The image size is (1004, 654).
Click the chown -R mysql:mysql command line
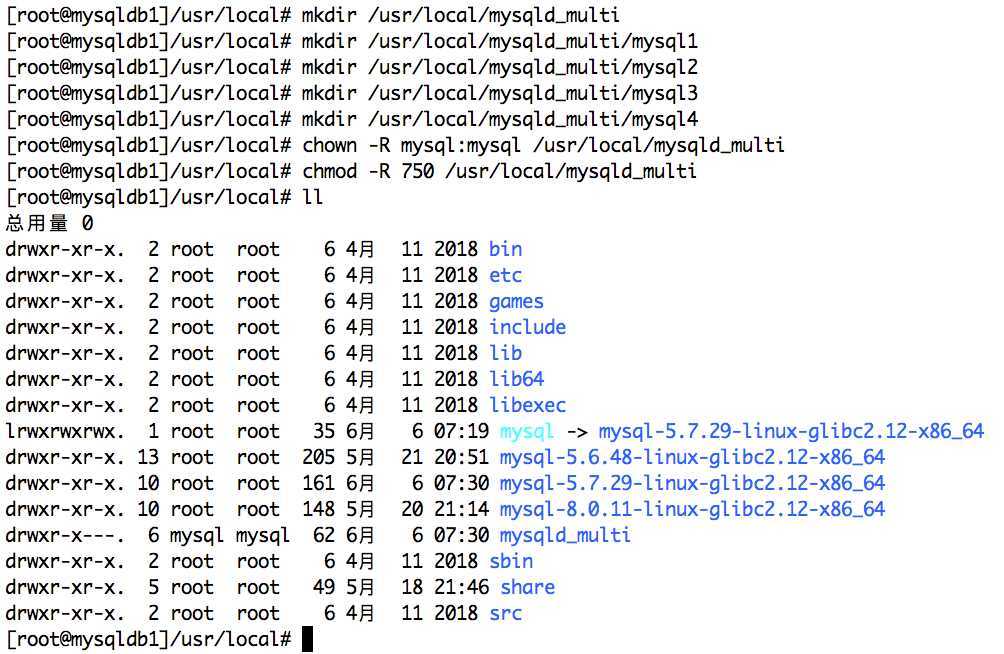[x=544, y=145]
